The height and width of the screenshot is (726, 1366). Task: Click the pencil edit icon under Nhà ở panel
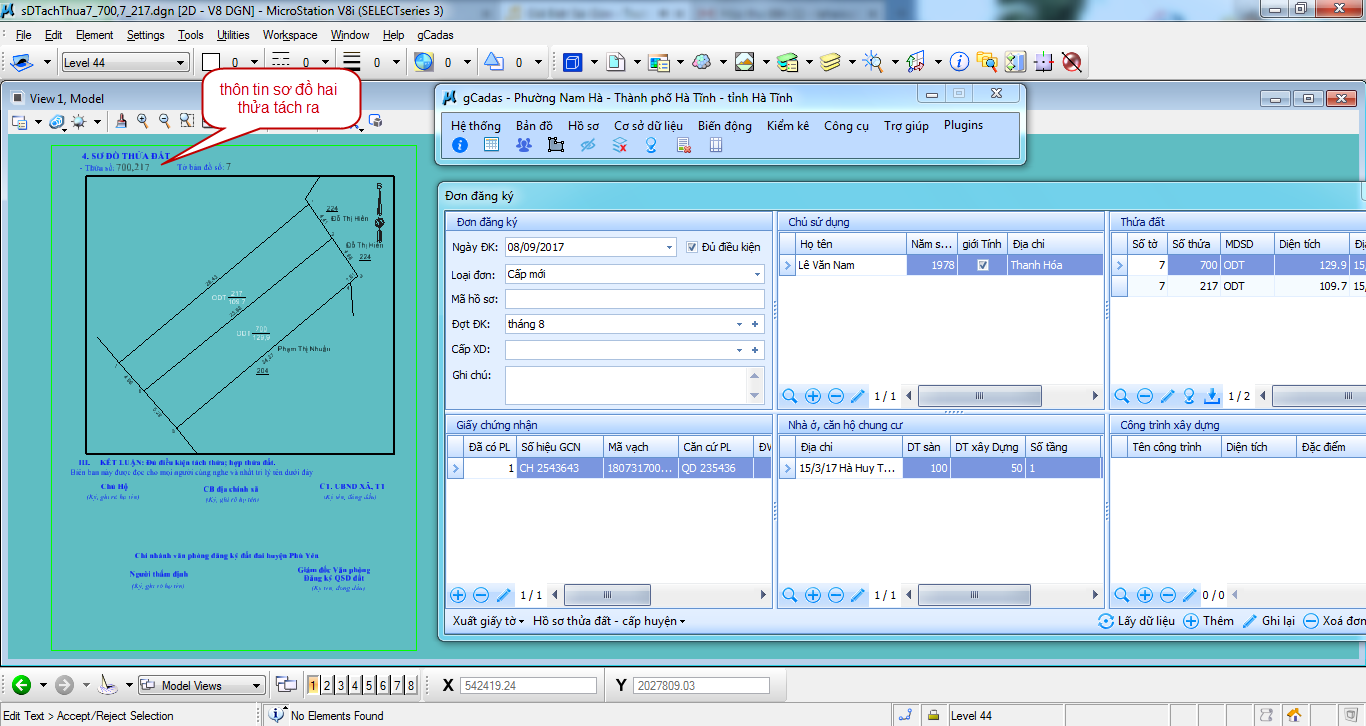pyautogui.click(x=858, y=595)
